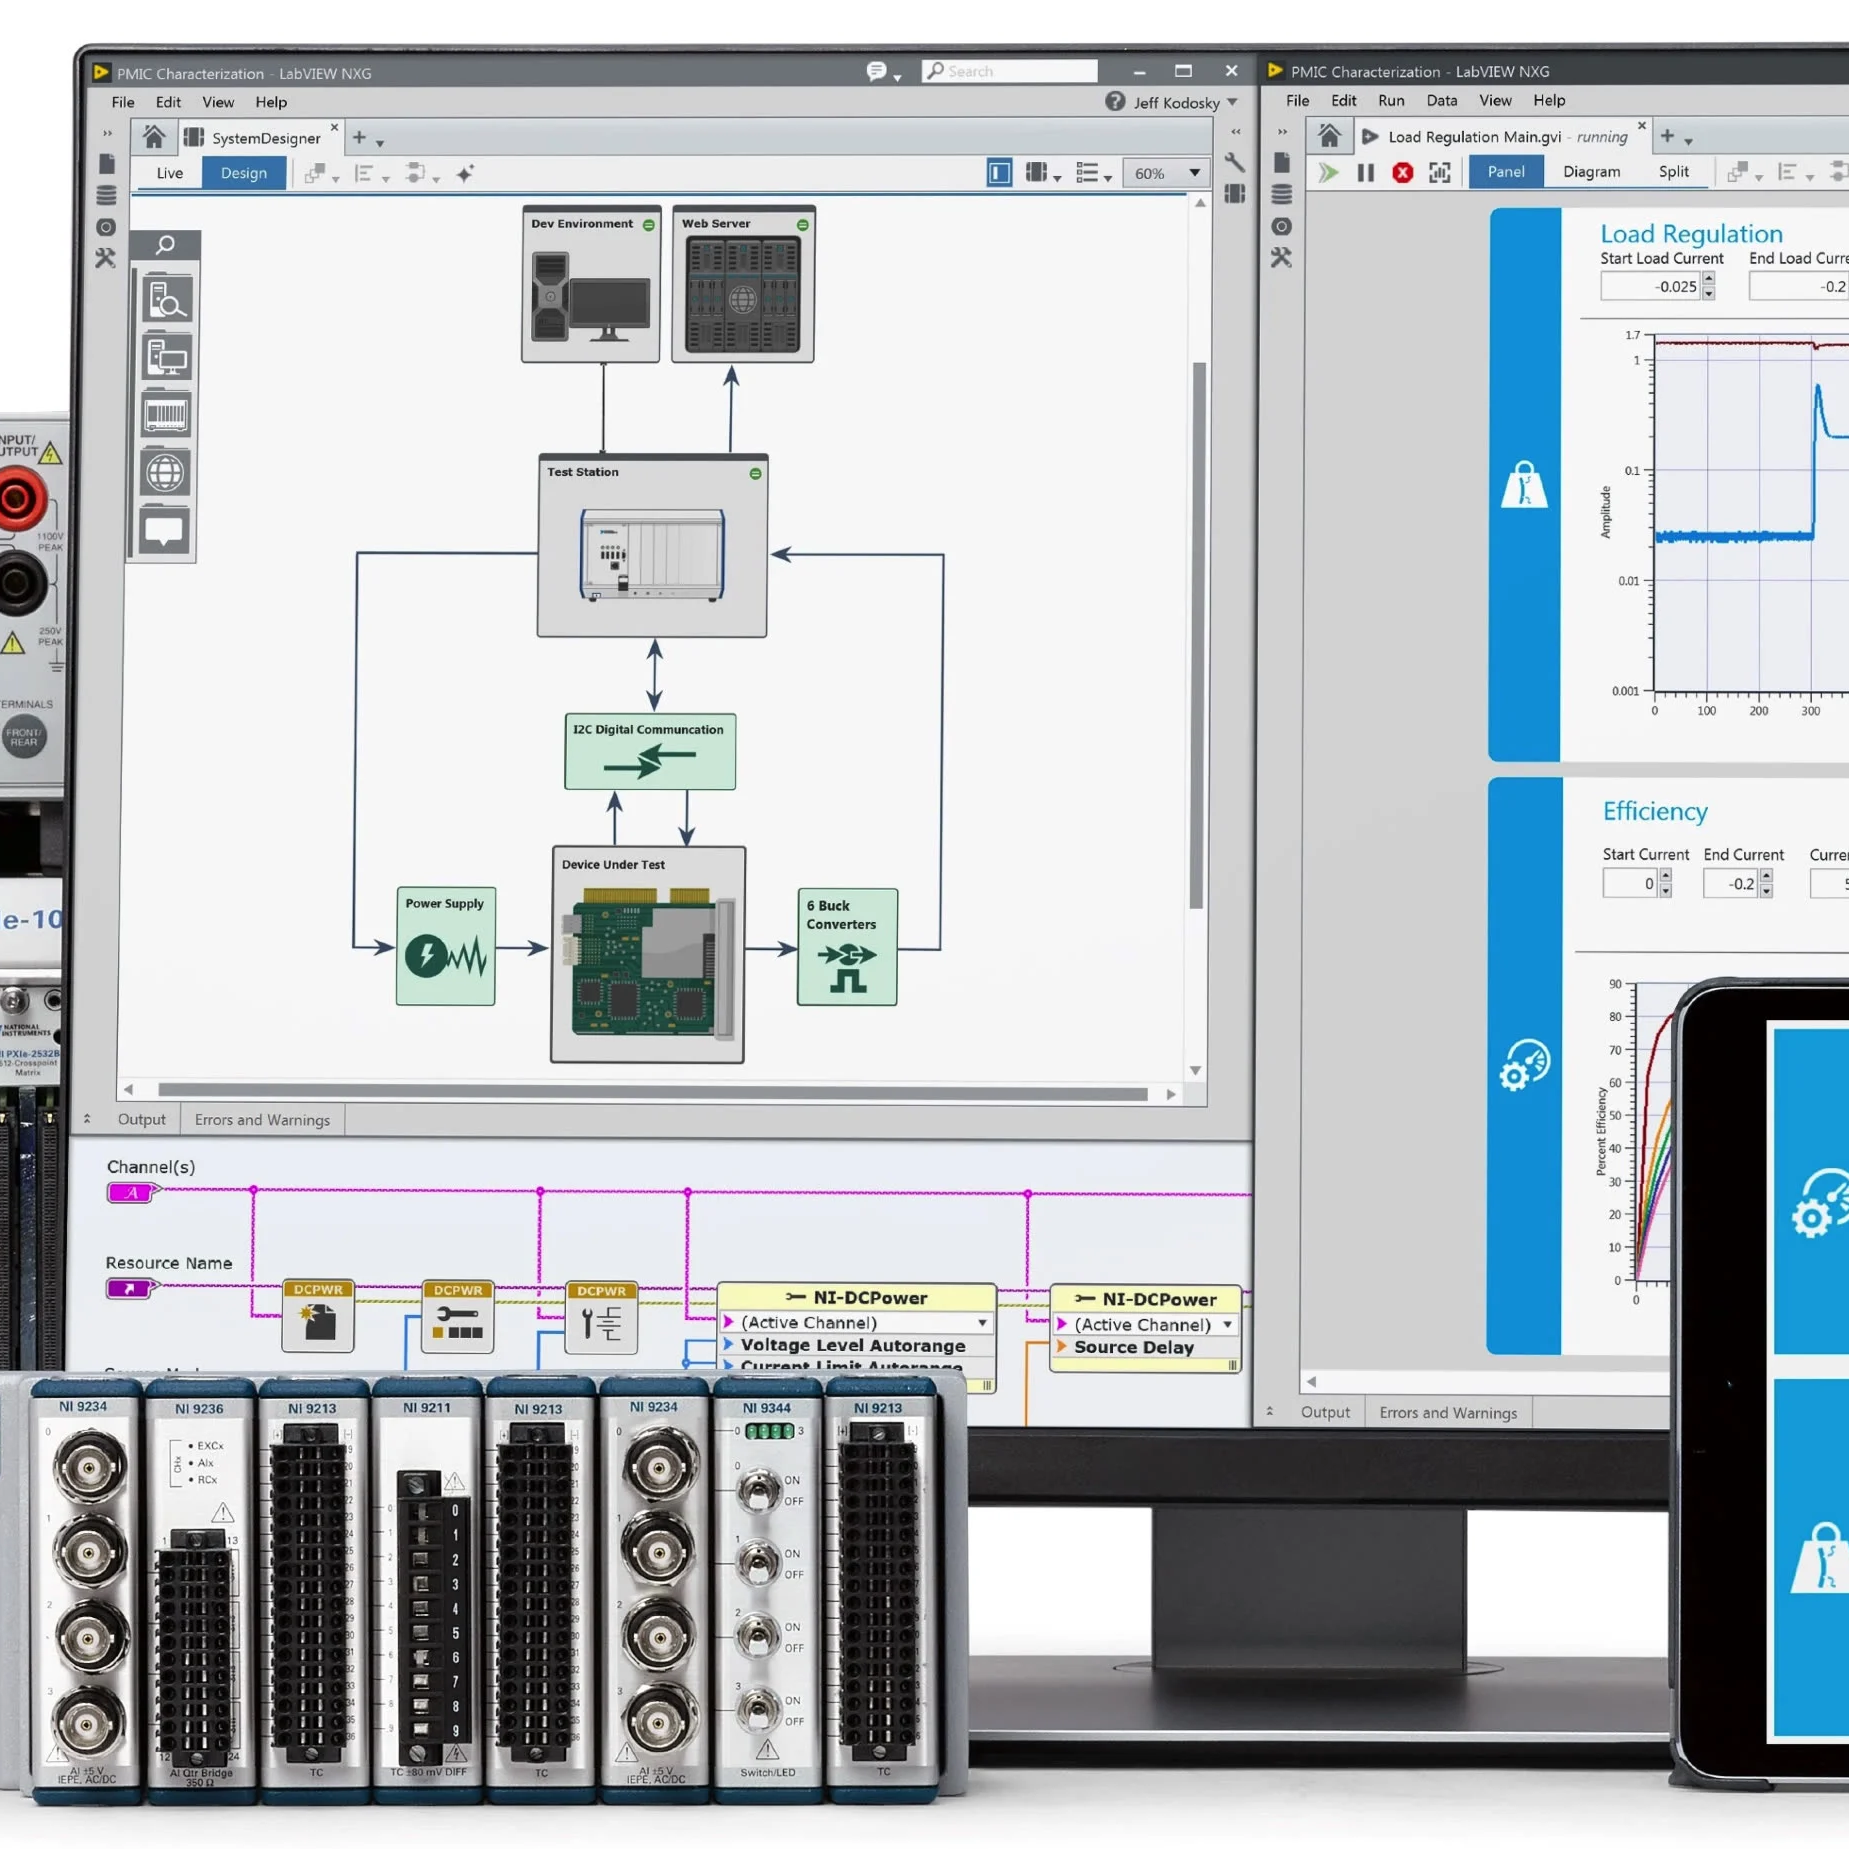Open the wrench configuration icon on right rail
The width and height of the screenshot is (1849, 1849).
click(x=1234, y=163)
